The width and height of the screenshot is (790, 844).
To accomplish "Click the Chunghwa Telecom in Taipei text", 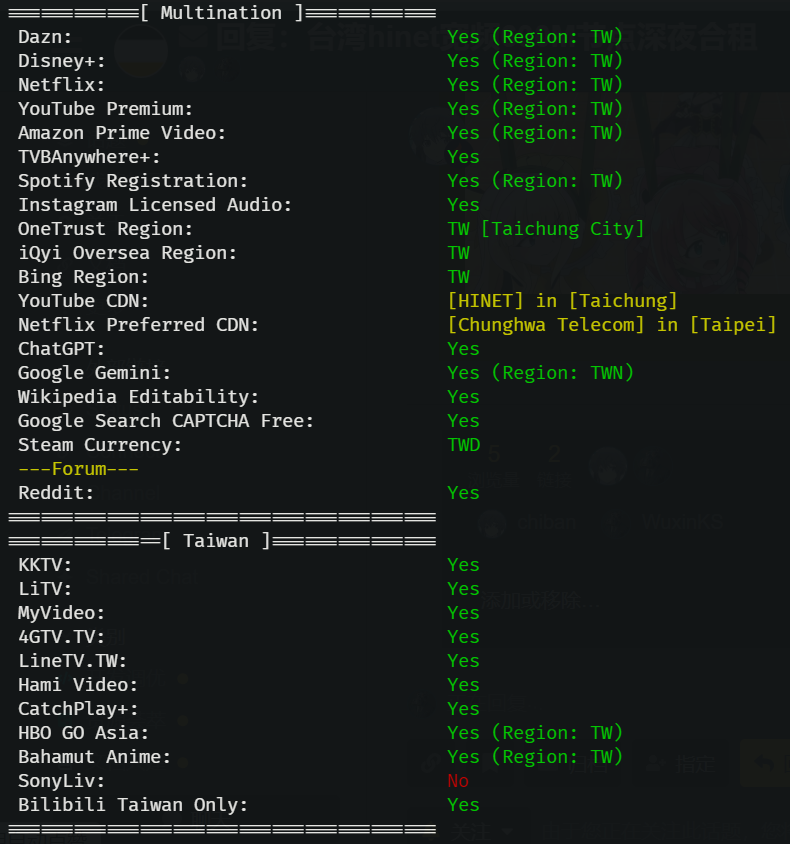I will (612, 325).
